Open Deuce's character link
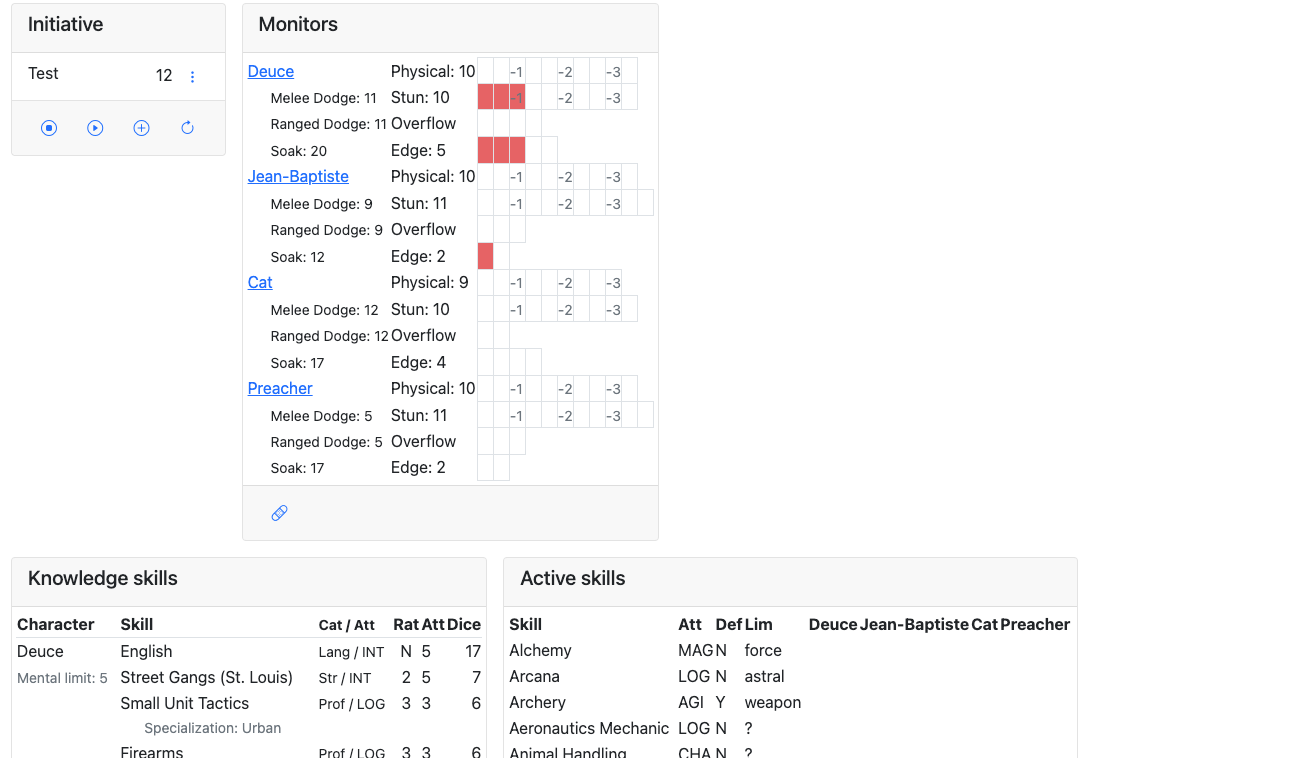This screenshot has height=758, width=1294. [x=271, y=72]
